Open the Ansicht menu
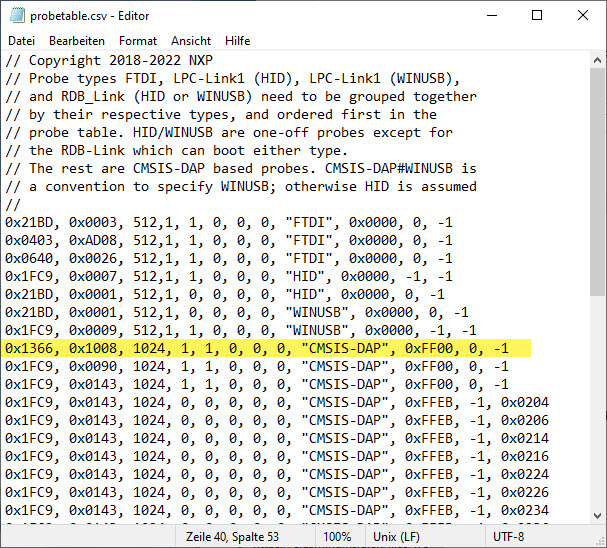Screen dimensions: 607x548 pyautogui.click(x=191, y=41)
